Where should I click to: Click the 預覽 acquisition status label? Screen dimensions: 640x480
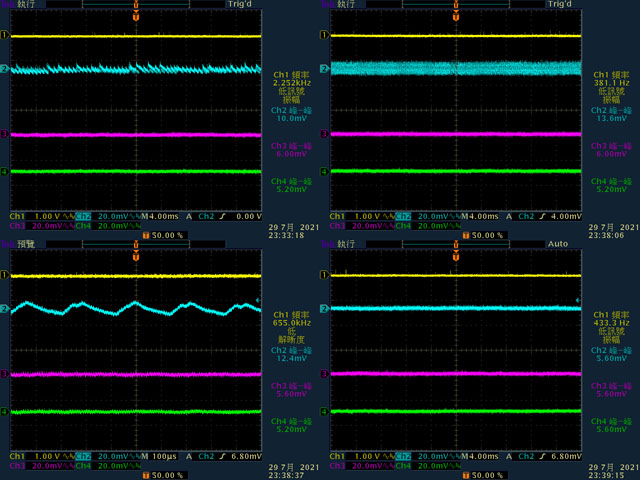(26, 244)
